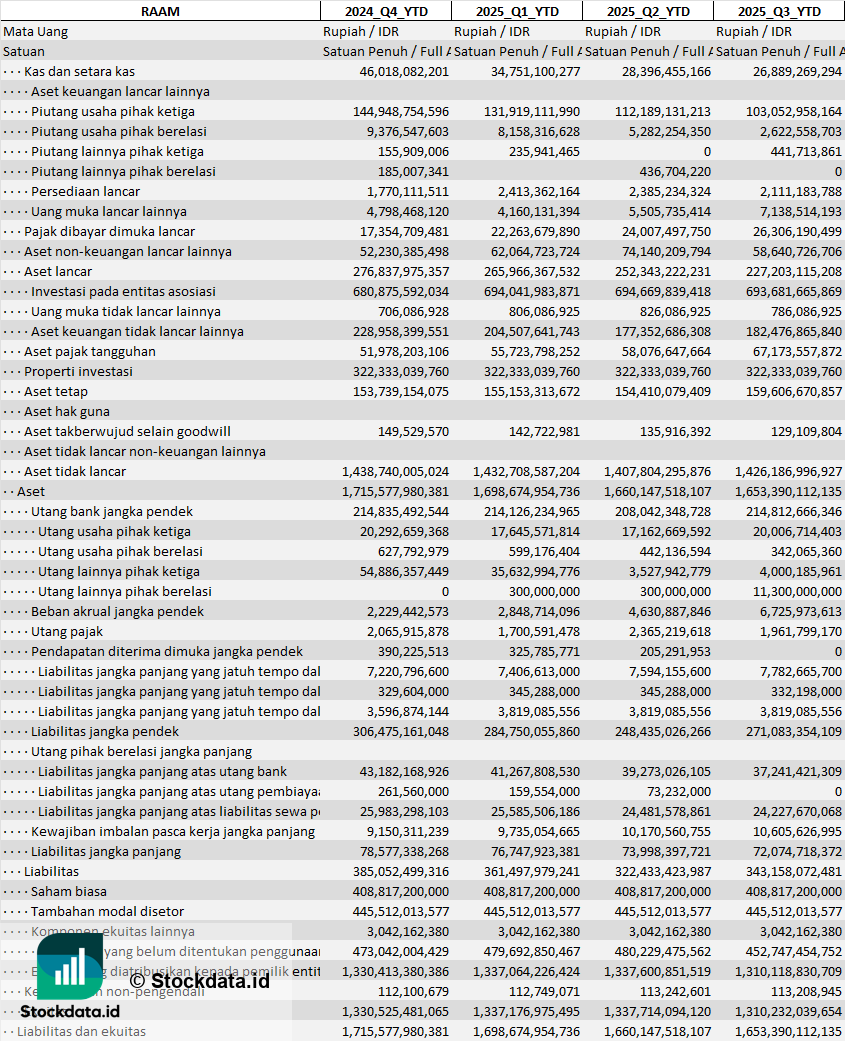
Task: Click Uang muka tidak lancar lainnya label
Action: [x=126, y=311]
